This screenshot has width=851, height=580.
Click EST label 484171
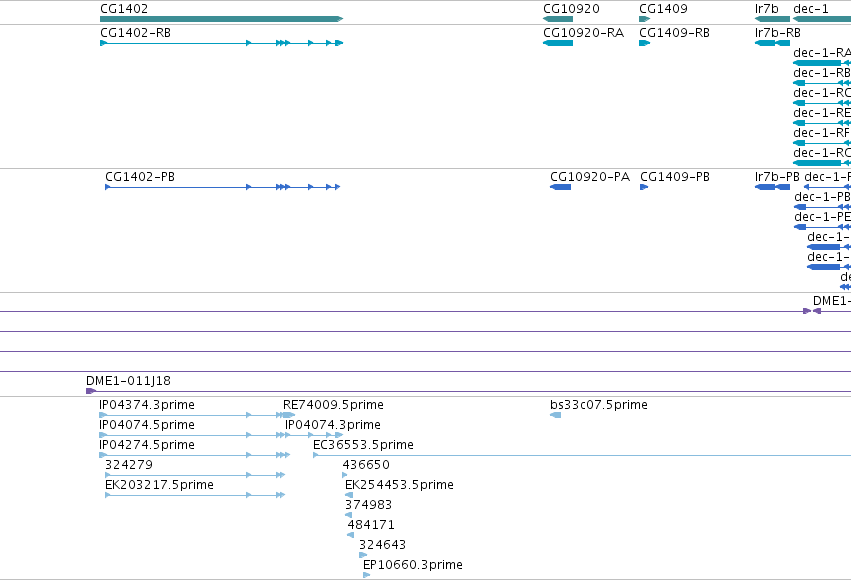click(371, 525)
